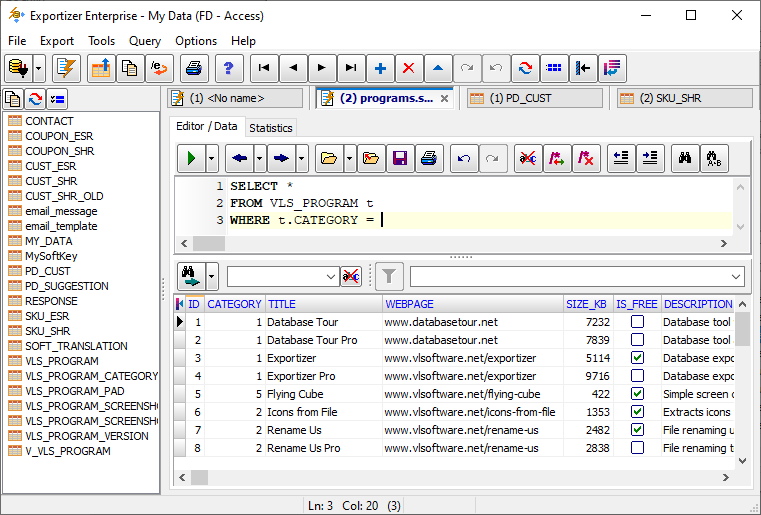
Task: Click the blue plus insert record icon
Action: [380, 68]
